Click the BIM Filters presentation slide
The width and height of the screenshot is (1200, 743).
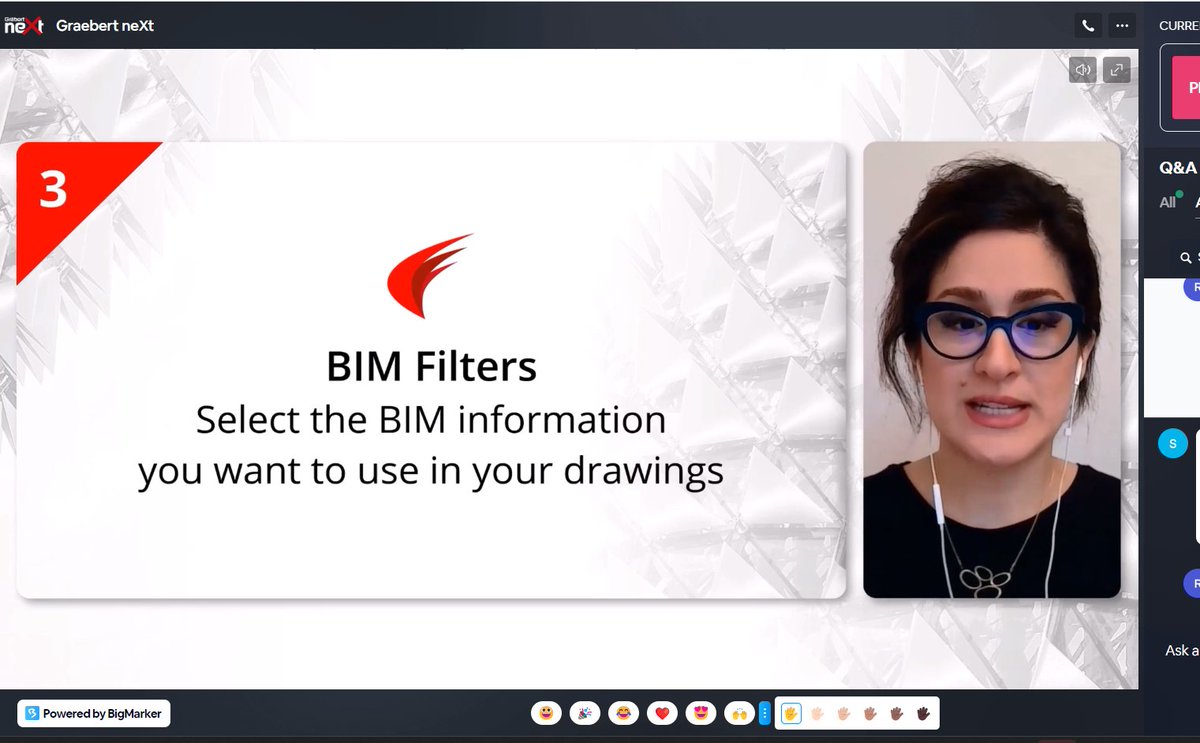[x=431, y=370]
